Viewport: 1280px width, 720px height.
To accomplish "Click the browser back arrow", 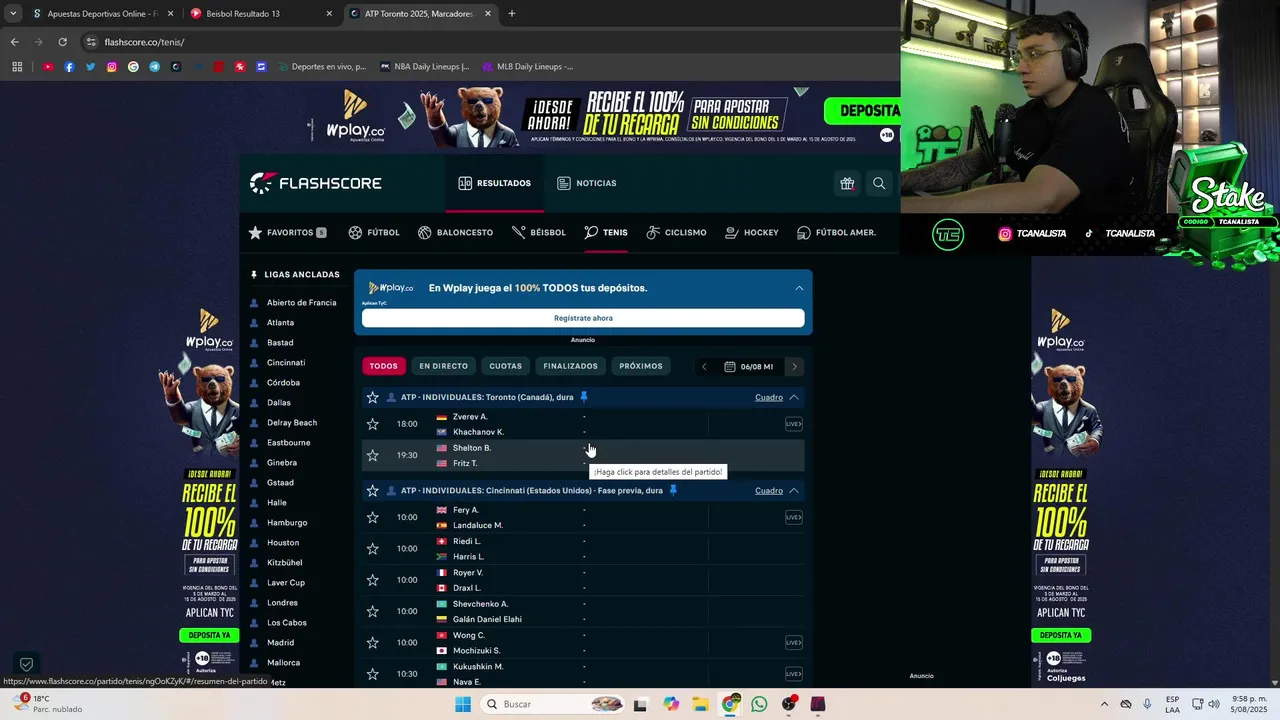I will click(14, 42).
